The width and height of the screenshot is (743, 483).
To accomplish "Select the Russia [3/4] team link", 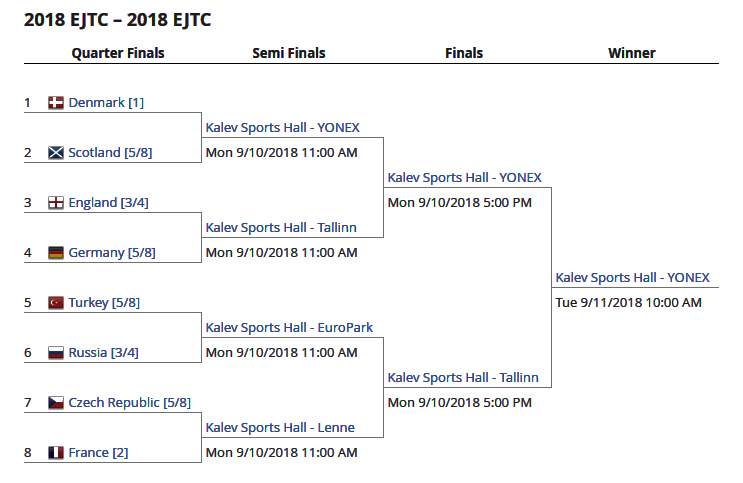I will tap(103, 353).
